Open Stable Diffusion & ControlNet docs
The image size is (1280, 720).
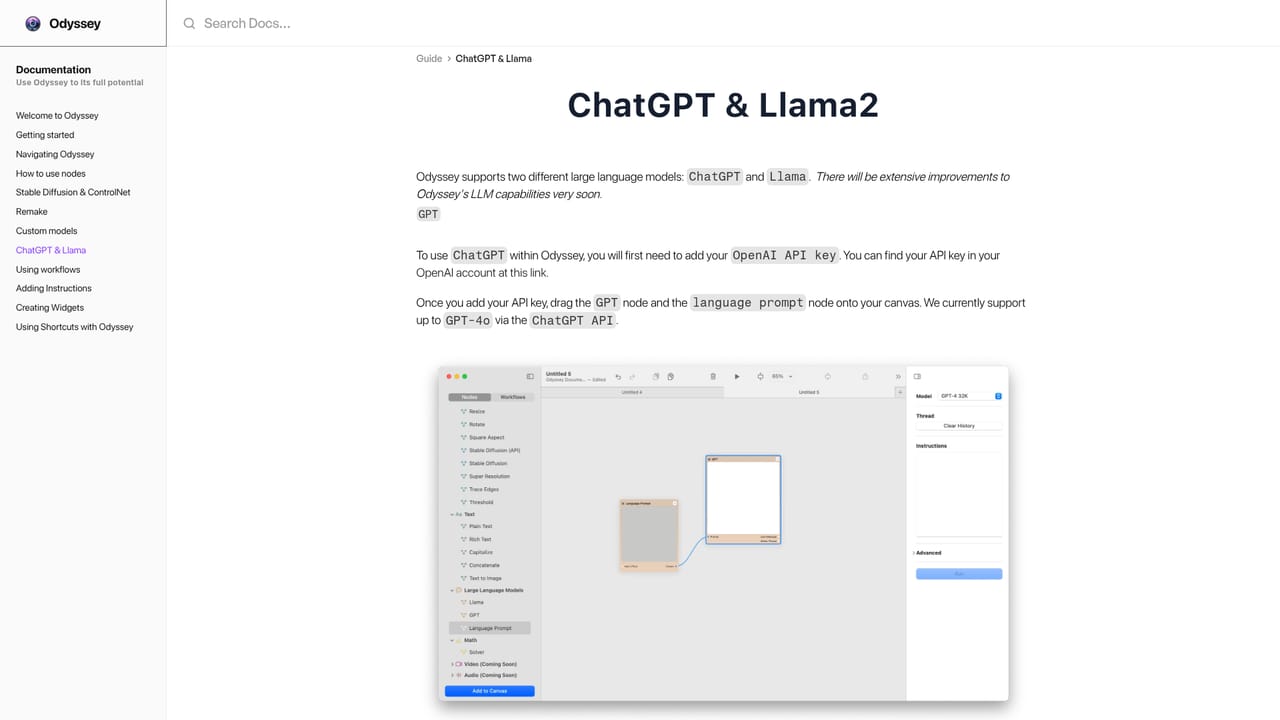[73, 192]
